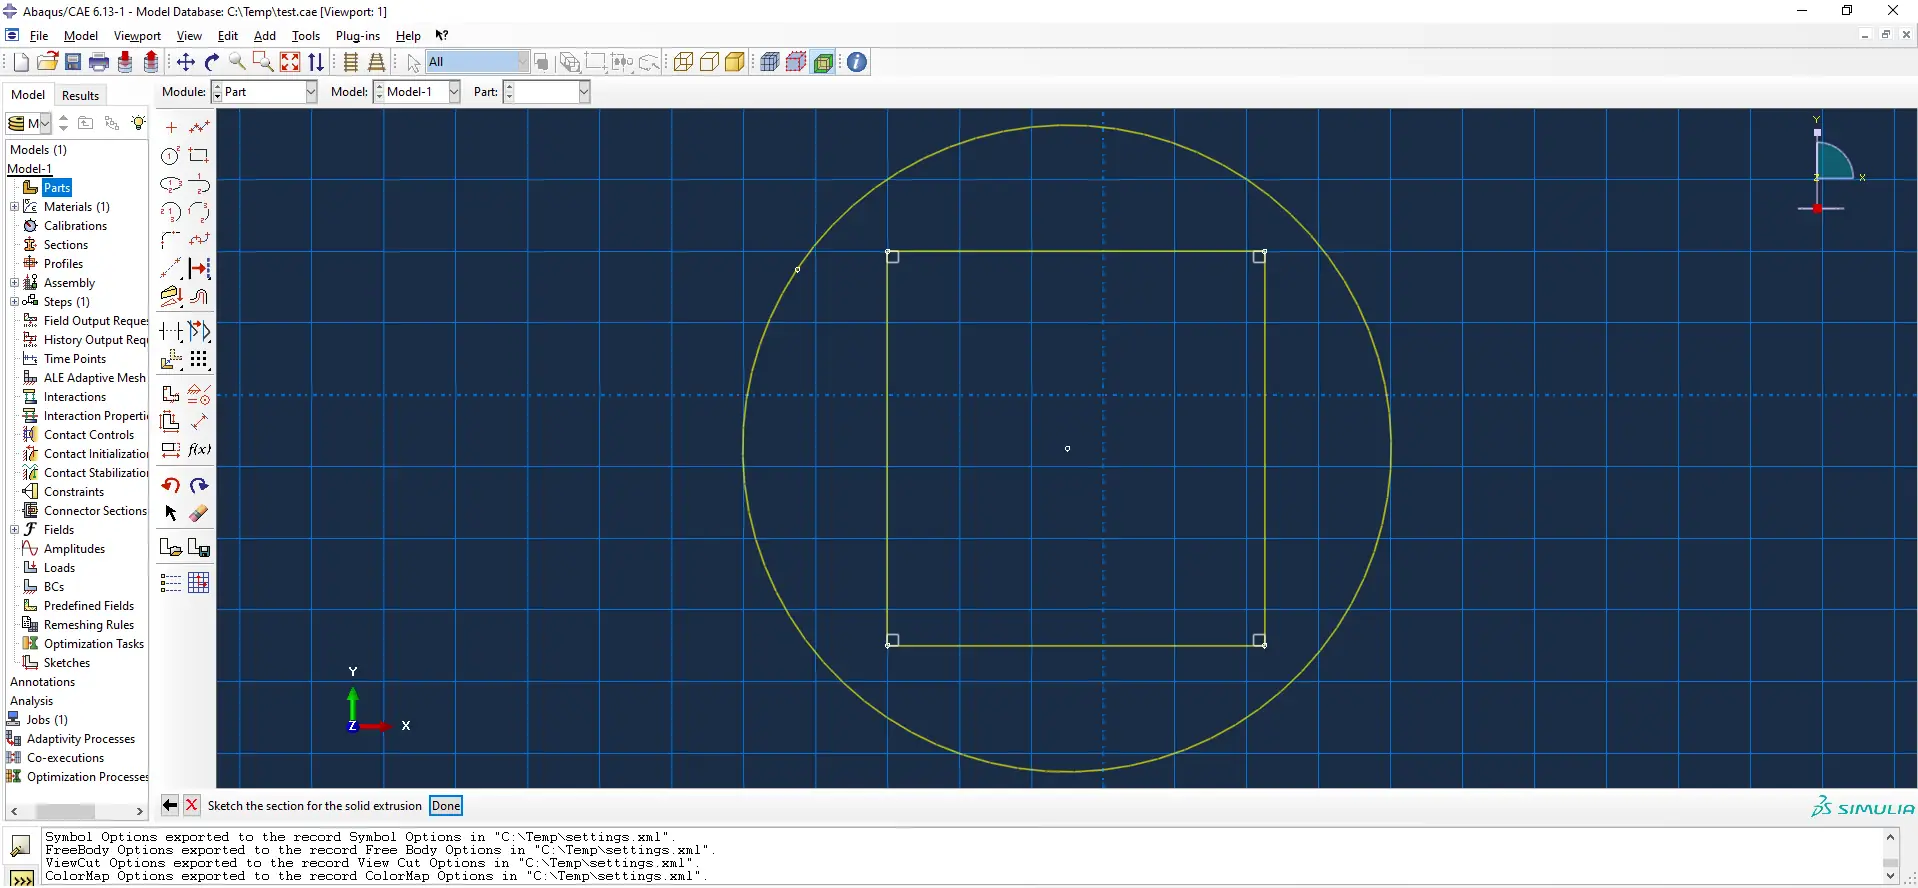Viewport: 1918px width, 888px height.
Task: Click Done to finish the sketch
Action: coord(446,806)
